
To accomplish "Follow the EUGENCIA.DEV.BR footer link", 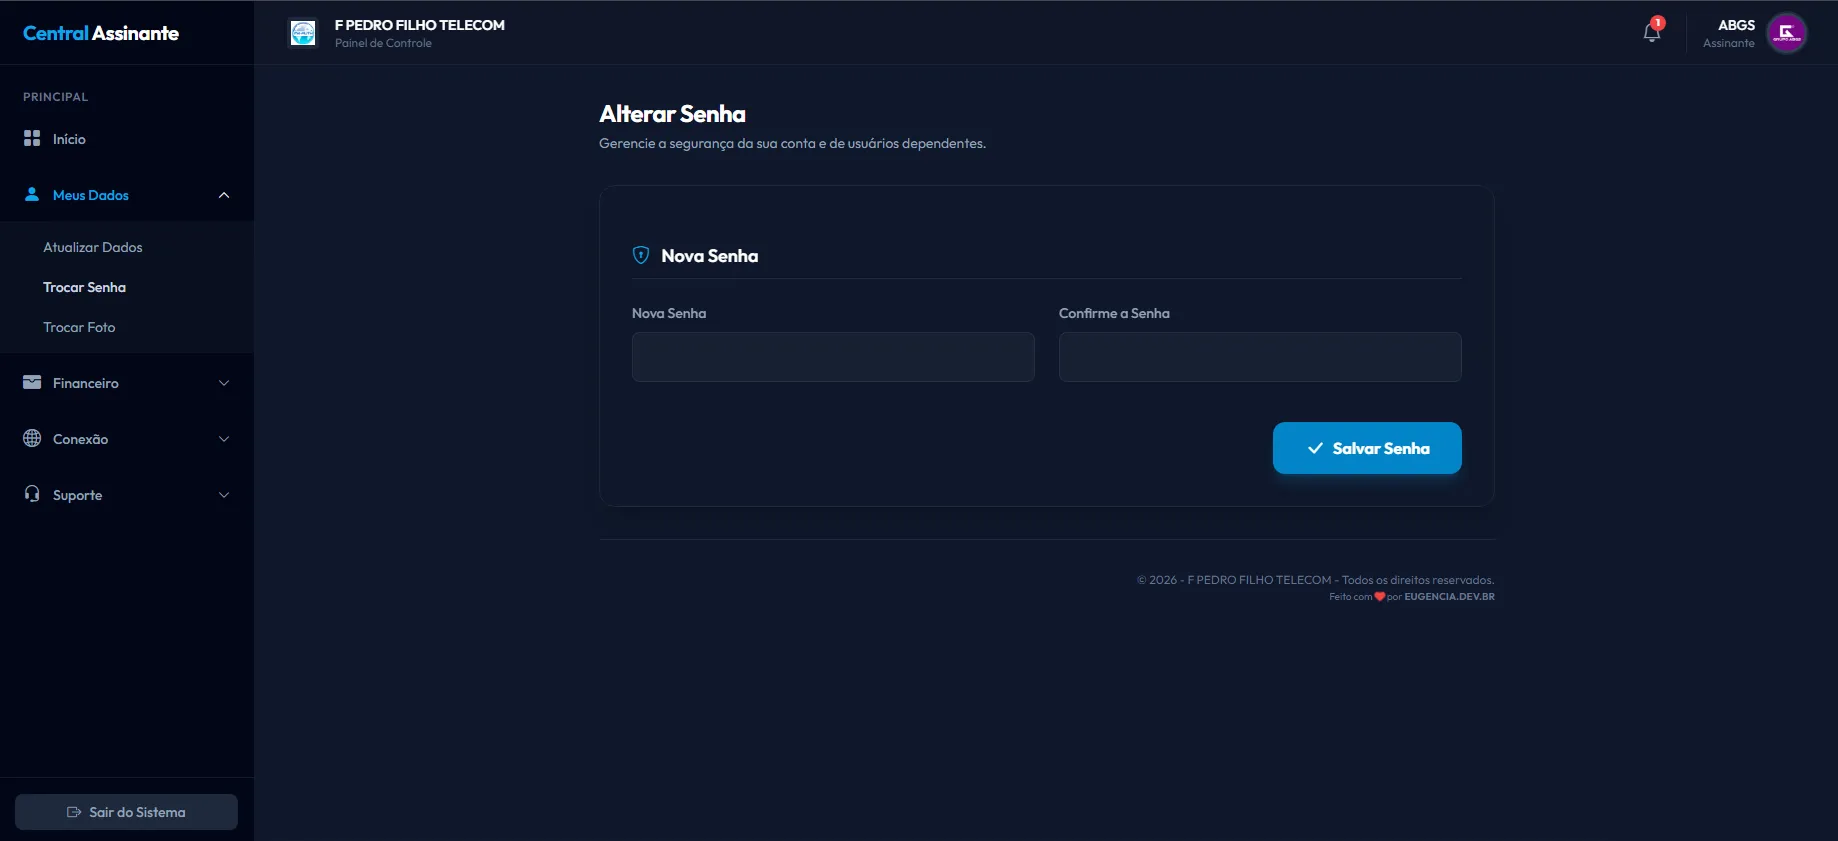I will click(1449, 597).
